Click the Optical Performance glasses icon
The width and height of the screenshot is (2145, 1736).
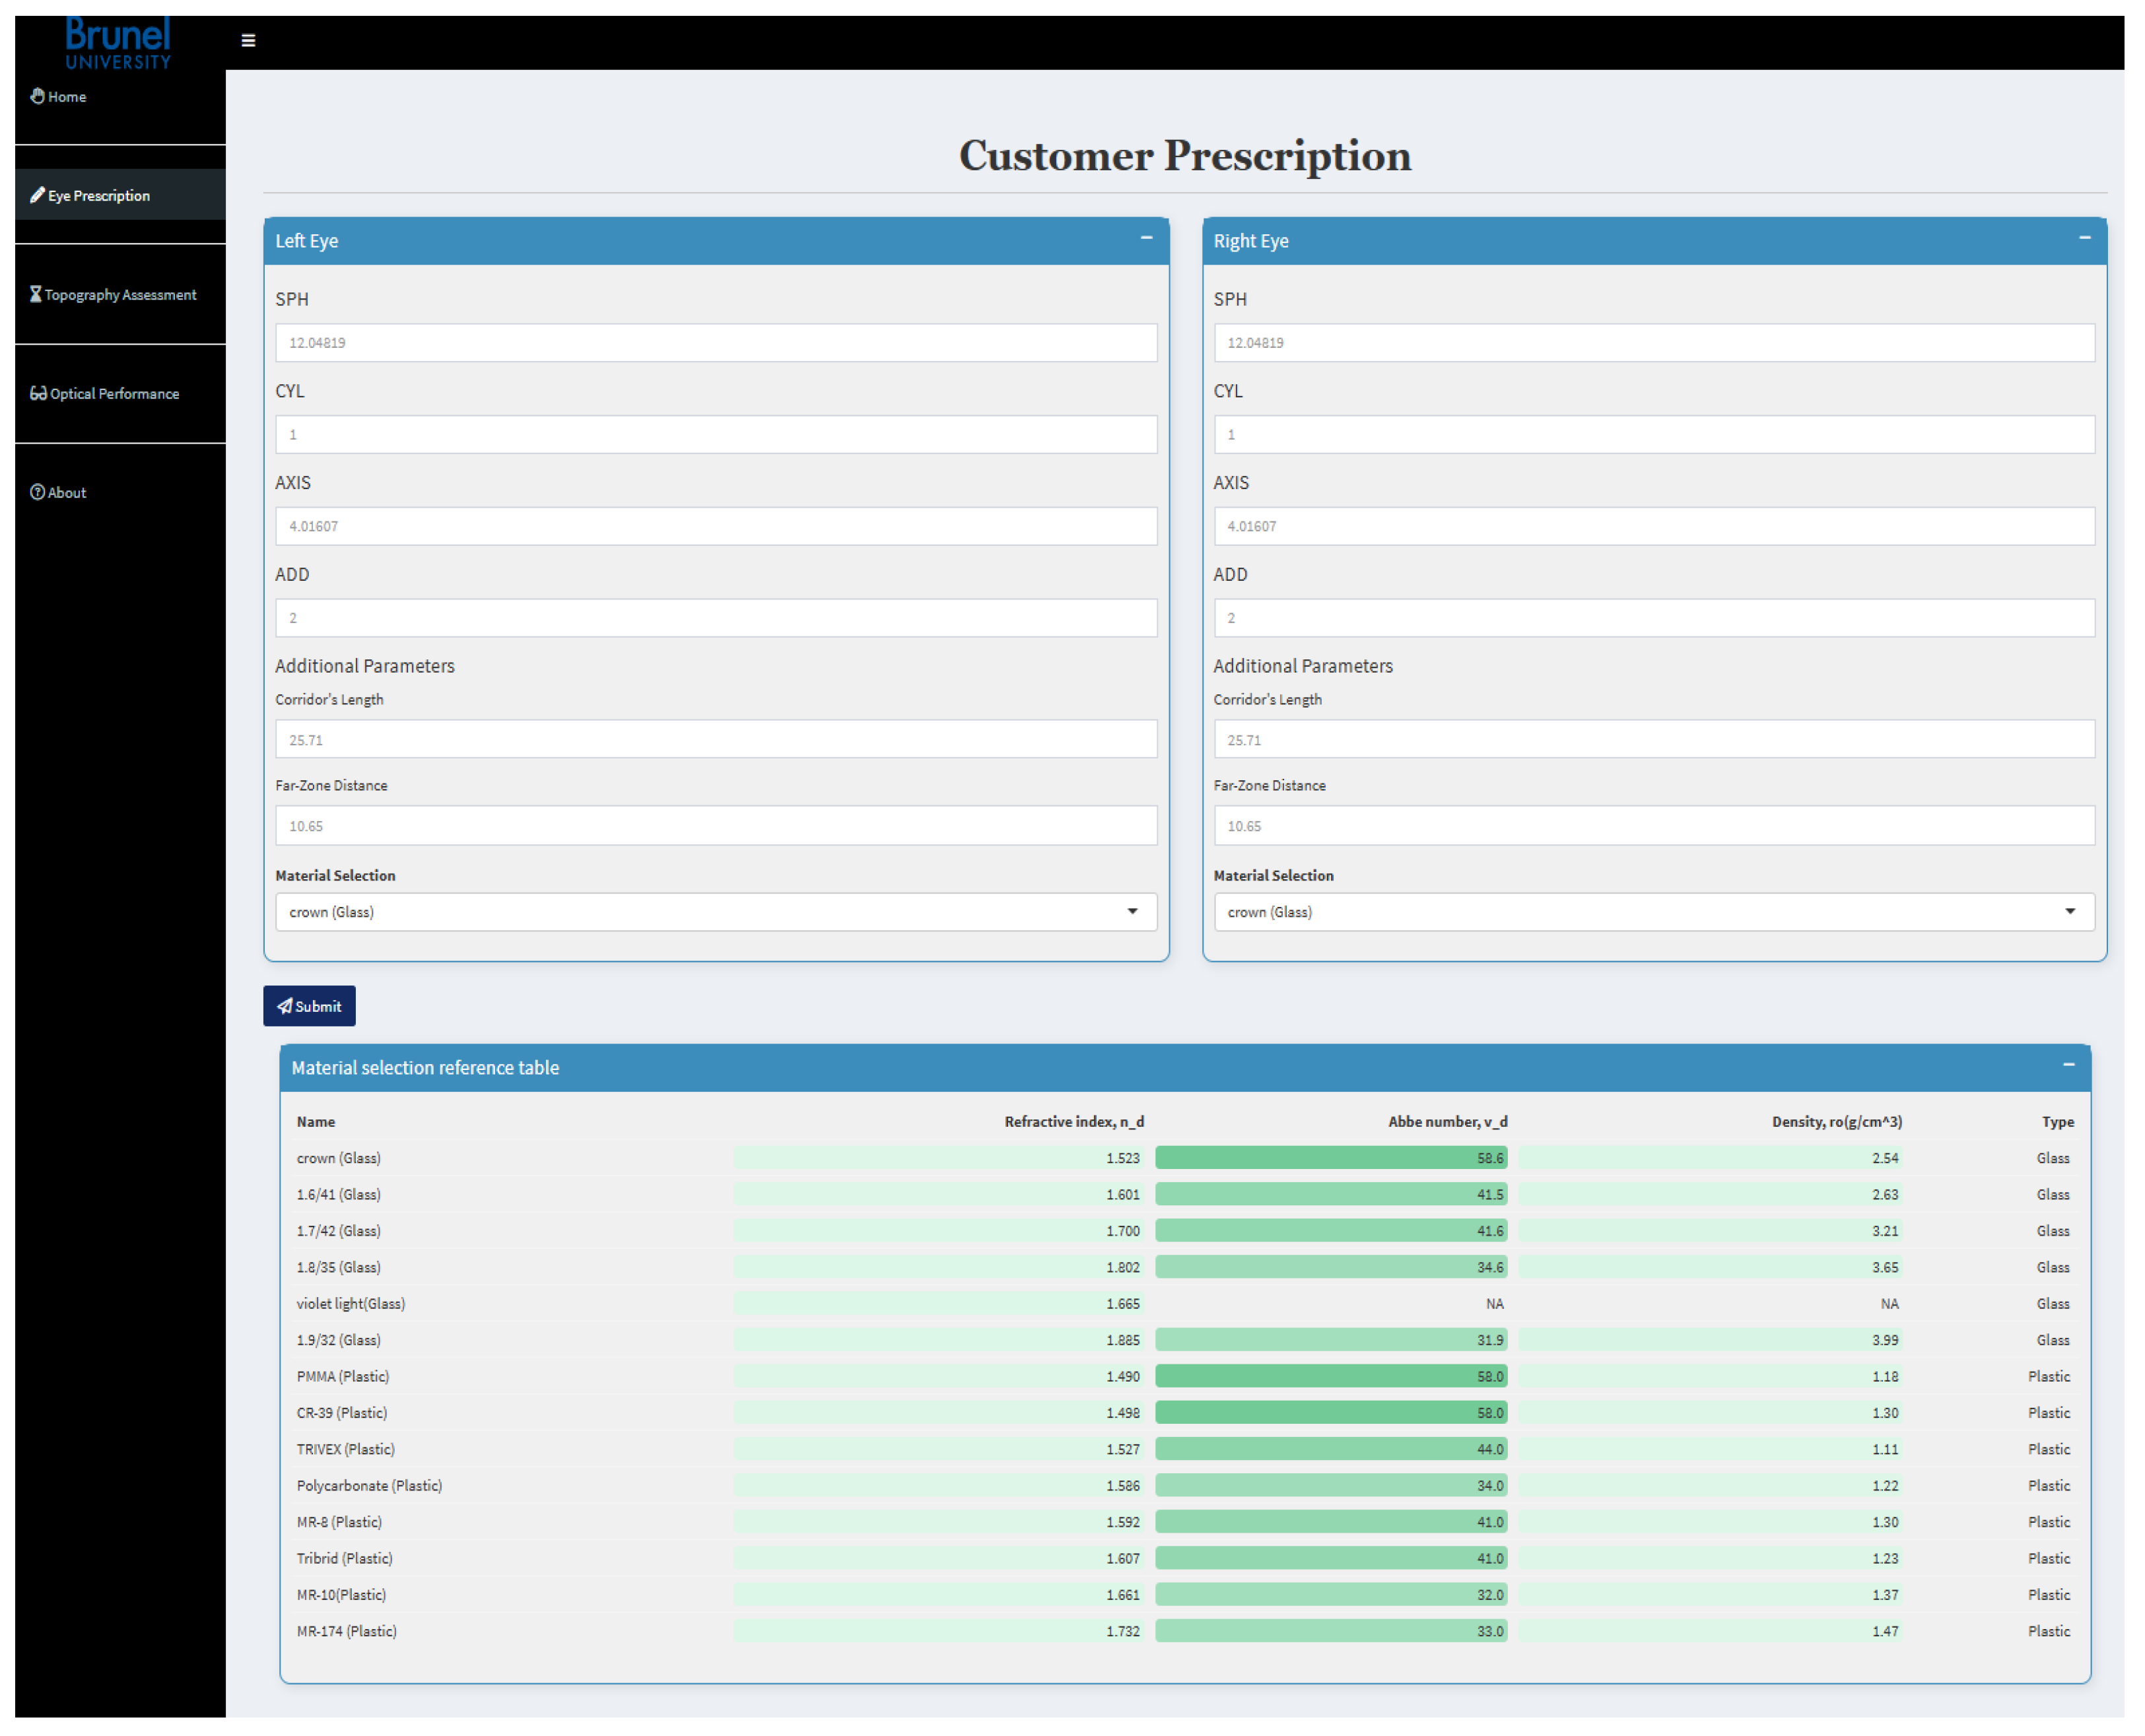(x=38, y=393)
